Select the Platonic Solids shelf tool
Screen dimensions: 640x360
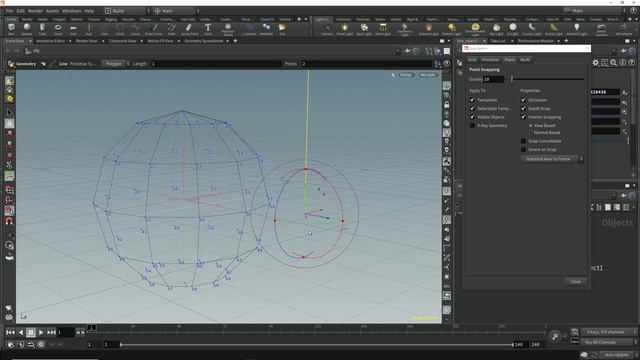pyautogui.click(x=228, y=29)
